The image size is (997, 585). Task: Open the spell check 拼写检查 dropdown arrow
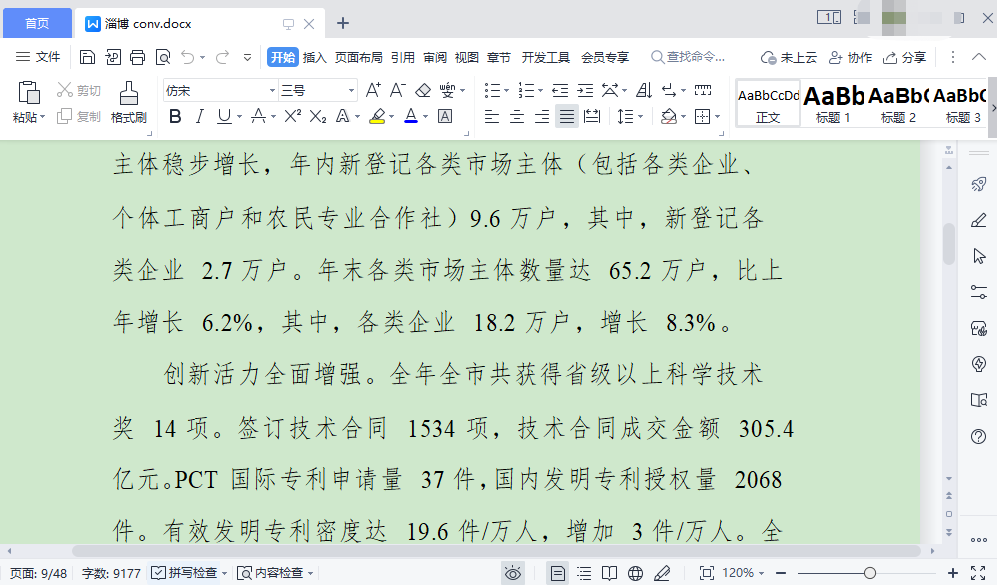(x=224, y=573)
